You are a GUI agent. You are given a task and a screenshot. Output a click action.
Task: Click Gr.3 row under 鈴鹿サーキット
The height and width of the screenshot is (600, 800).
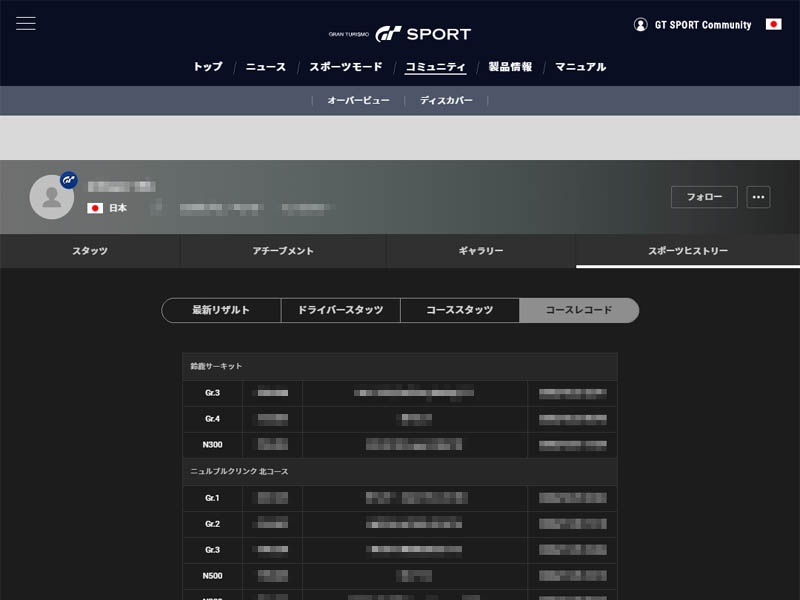pos(400,393)
